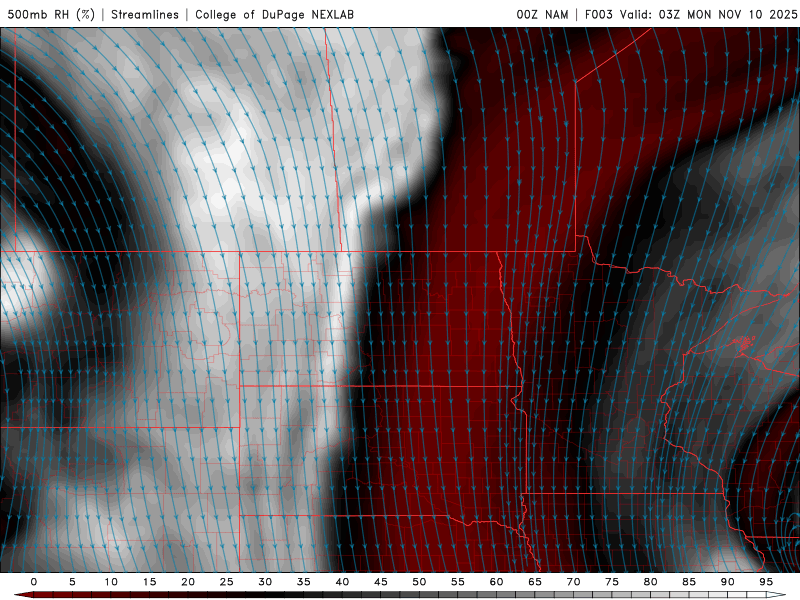
Task: Click the color bar label "25"
Action: (x=227, y=582)
